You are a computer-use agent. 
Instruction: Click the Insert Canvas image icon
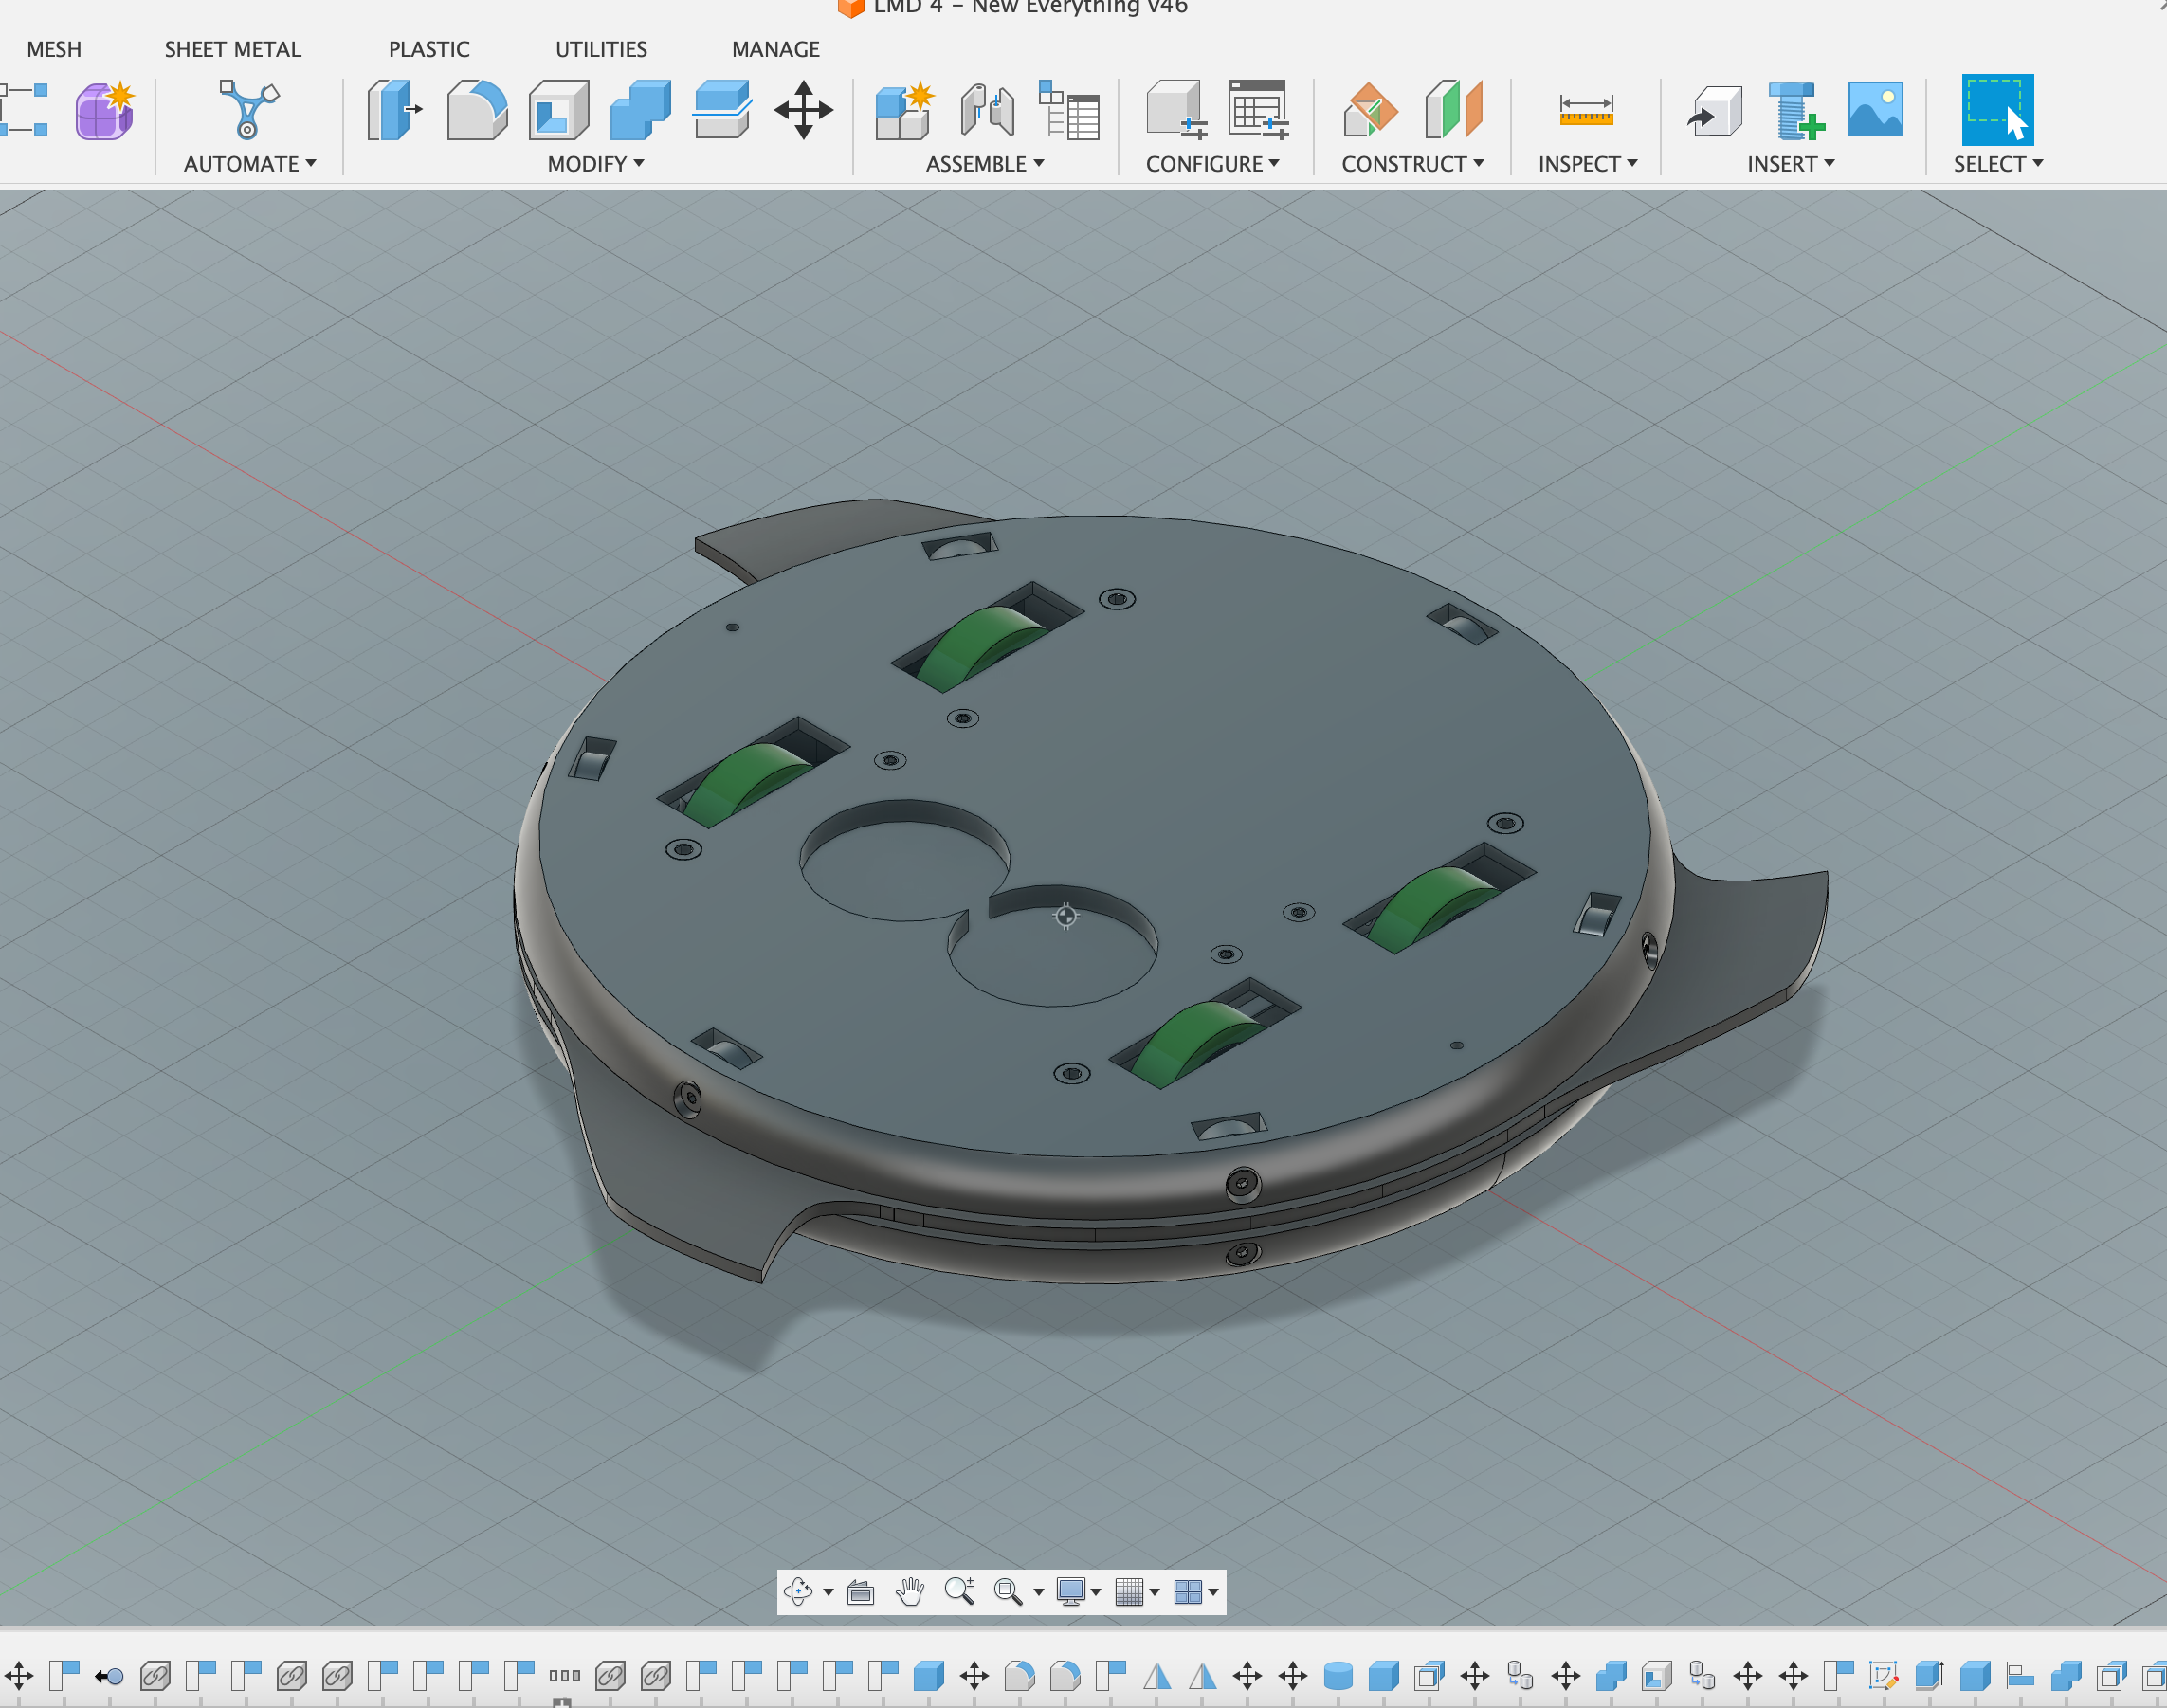coord(1875,110)
